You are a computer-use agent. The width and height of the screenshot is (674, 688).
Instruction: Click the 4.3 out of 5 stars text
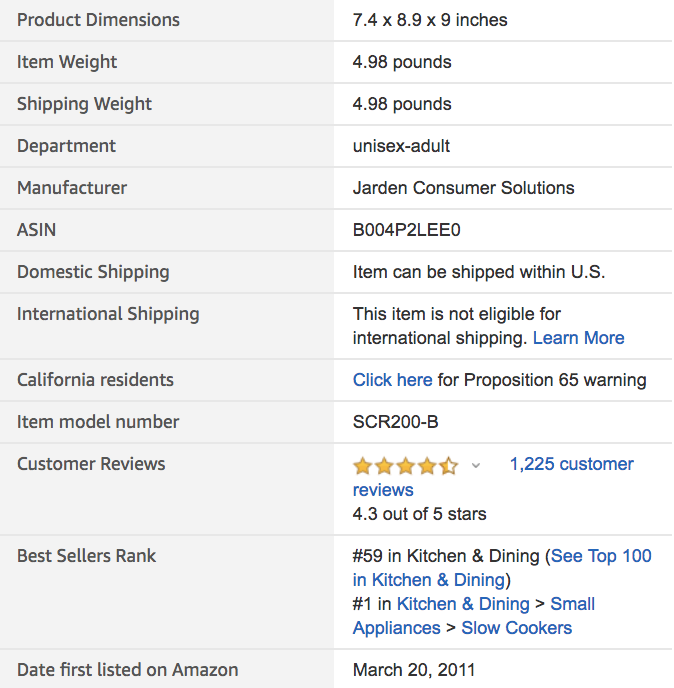coord(419,514)
